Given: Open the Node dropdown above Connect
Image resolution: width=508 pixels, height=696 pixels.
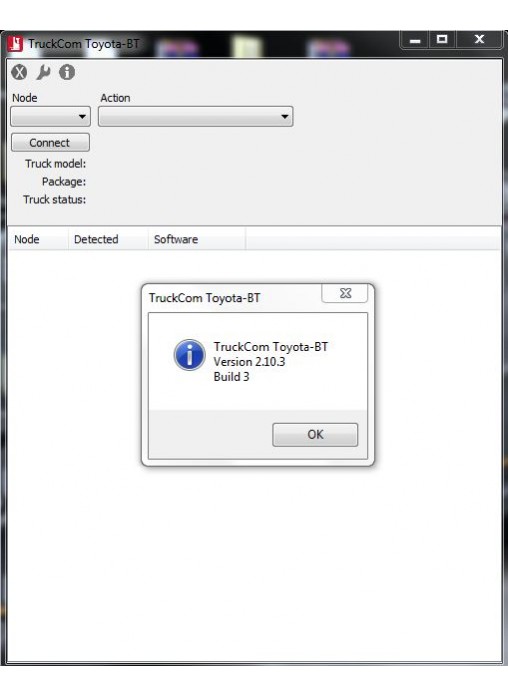Looking at the screenshot, I should (50, 116).
